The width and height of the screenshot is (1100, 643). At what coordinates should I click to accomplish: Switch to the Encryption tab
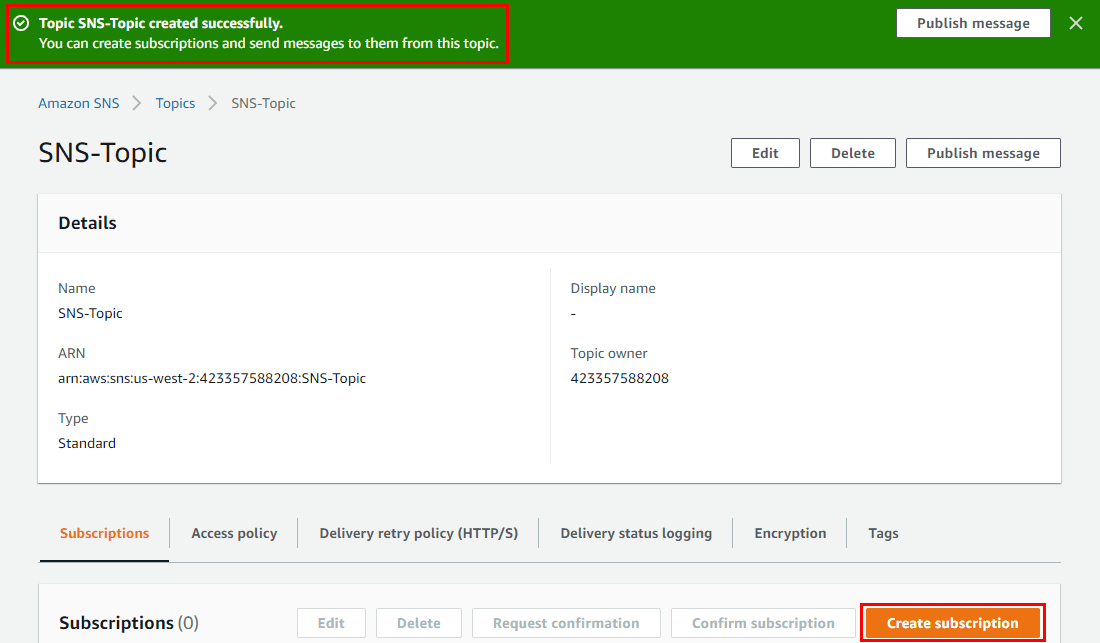(790, 533)
